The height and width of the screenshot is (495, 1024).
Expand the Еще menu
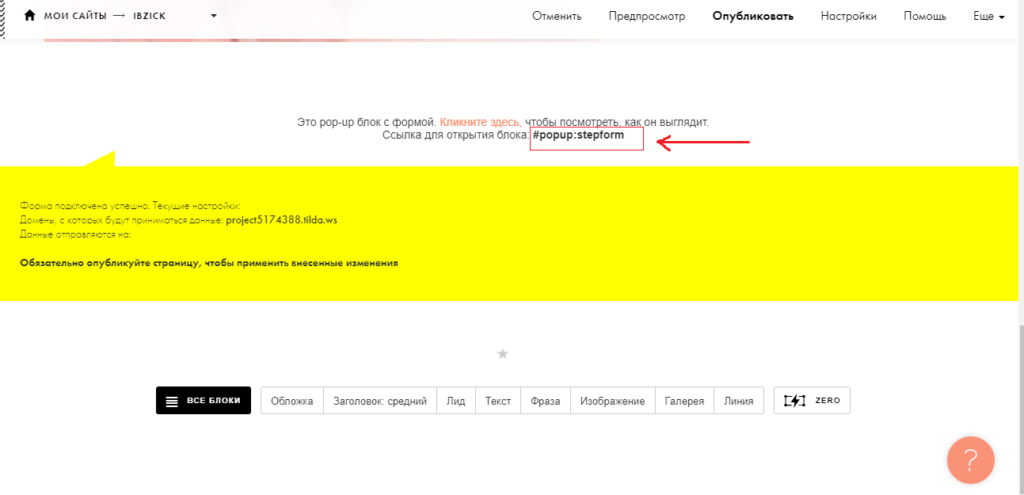coord(988,16)
